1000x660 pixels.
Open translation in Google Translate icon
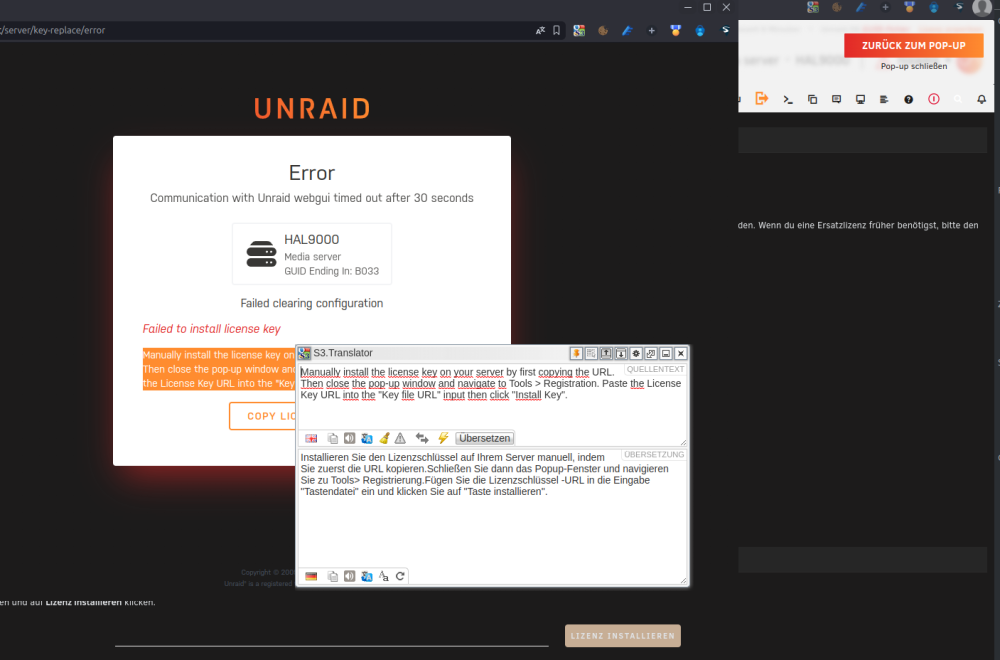pyautogui.click(x=367, y=576)
